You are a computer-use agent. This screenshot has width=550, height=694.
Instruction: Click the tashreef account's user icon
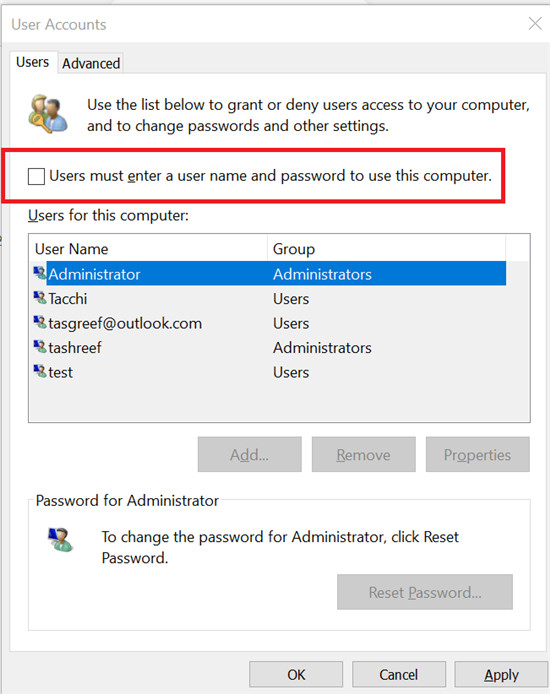(x=40, y=347)
